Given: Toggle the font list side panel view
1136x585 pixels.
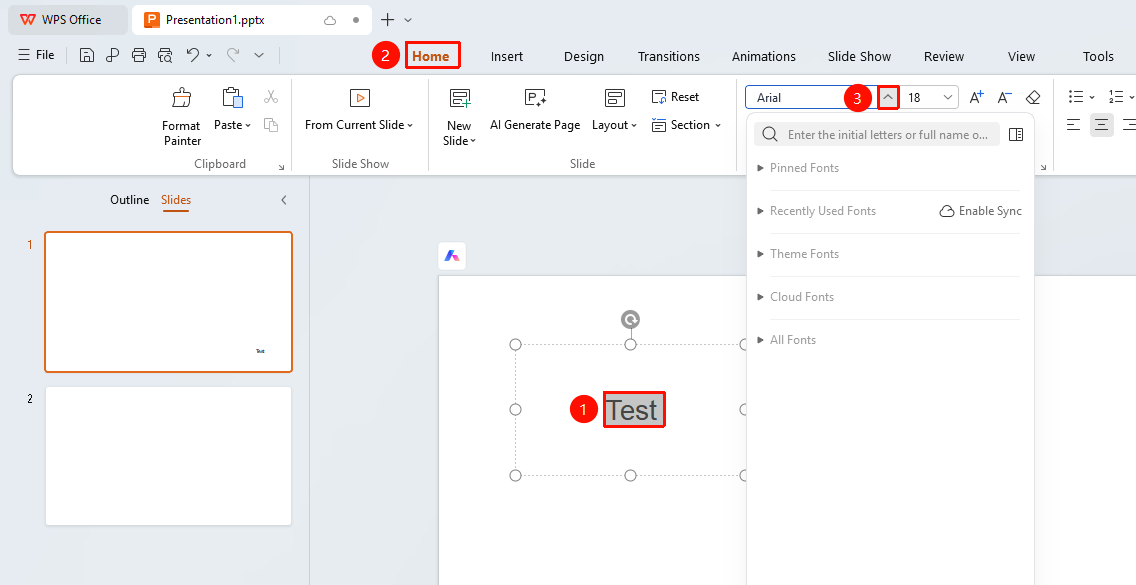Looking at the screenshot, I should click(x=1016, y=135).
